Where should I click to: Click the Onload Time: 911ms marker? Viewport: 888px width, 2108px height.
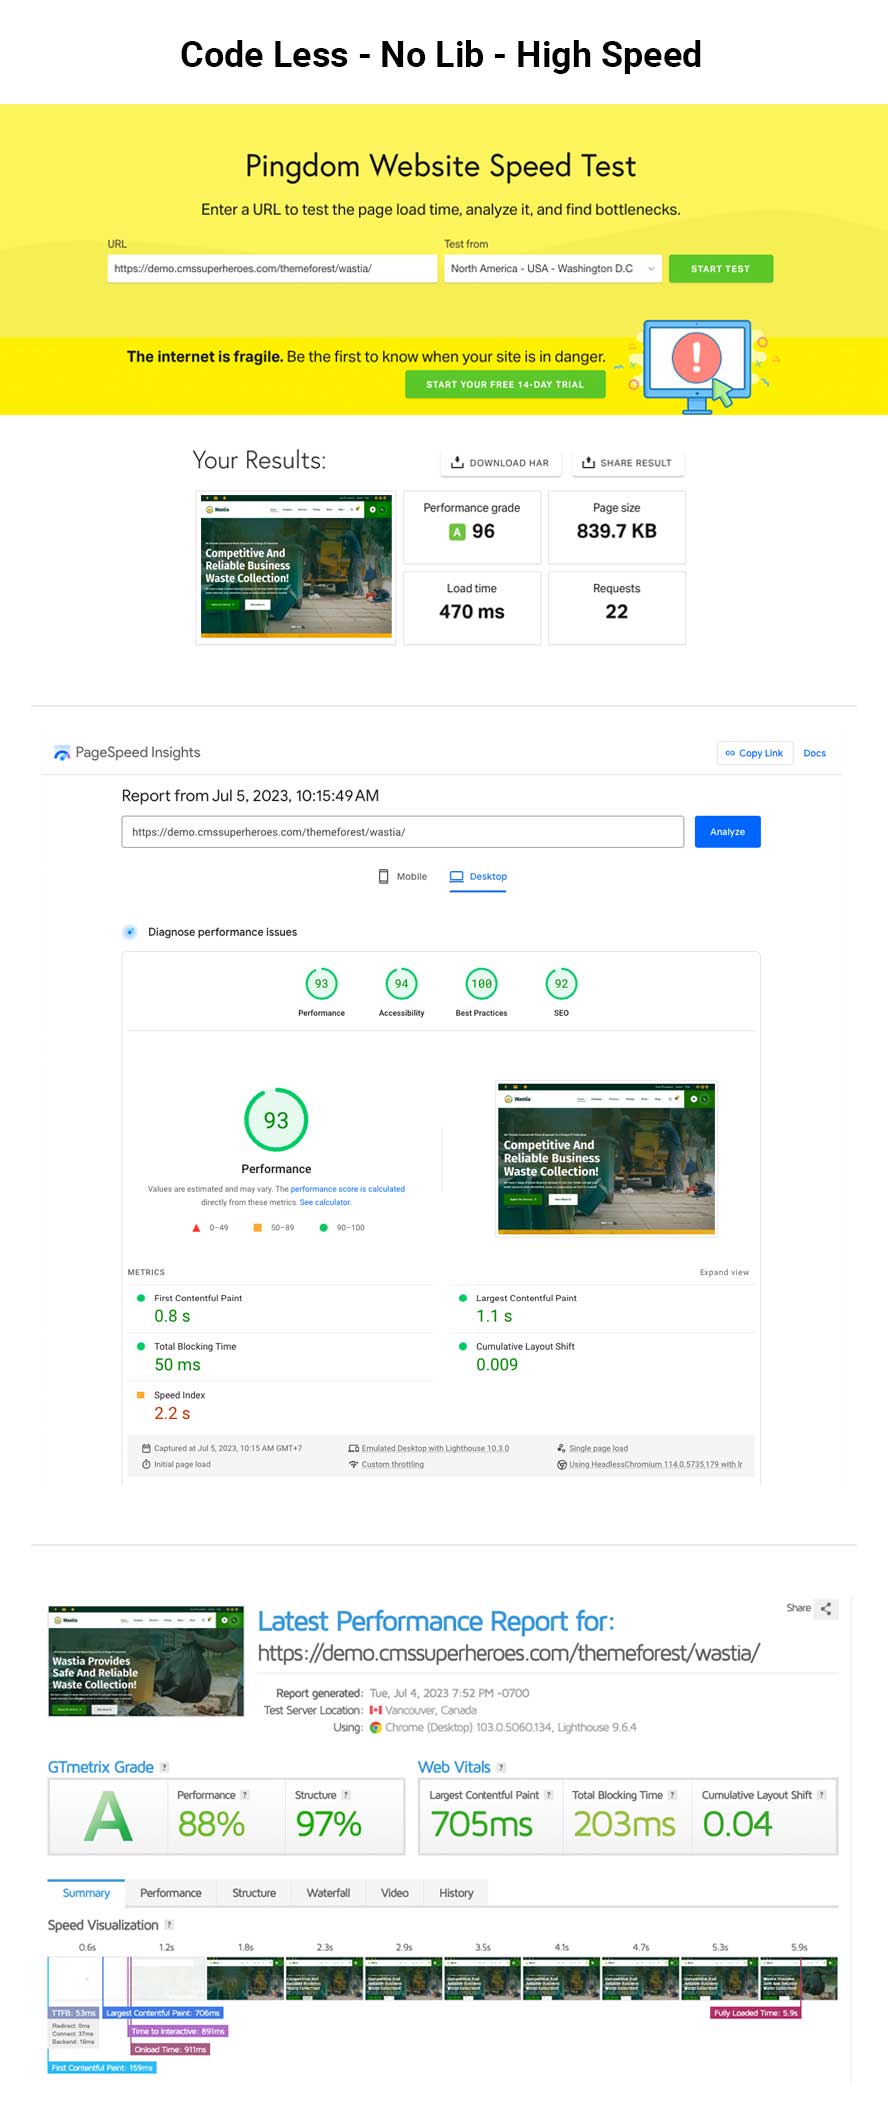pyautogui.click(x=170, y=2049)
